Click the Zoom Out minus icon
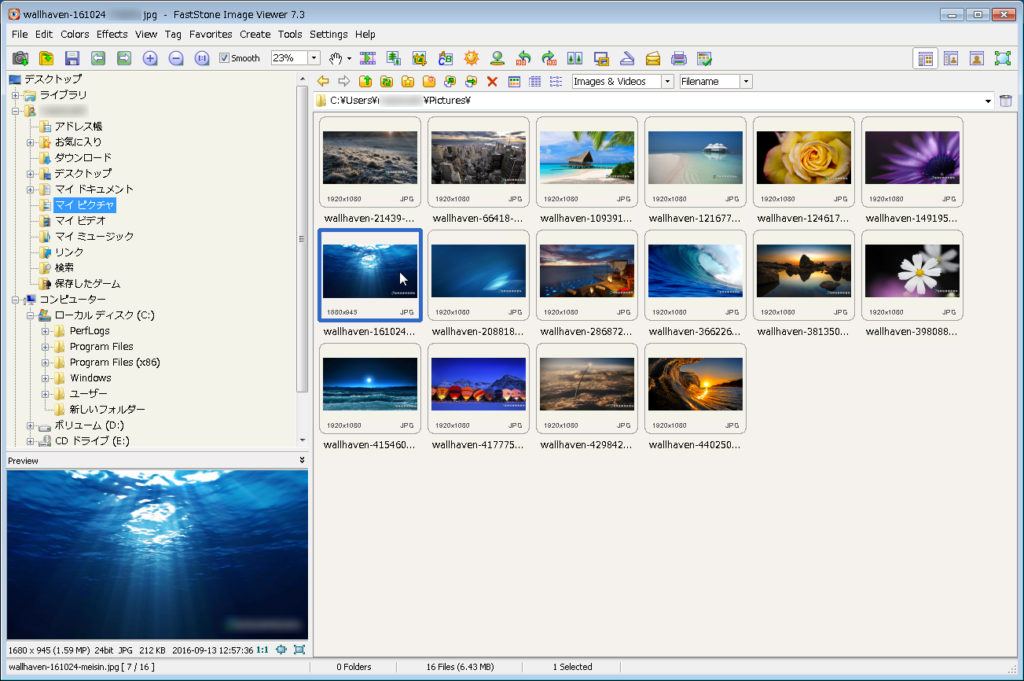The image size is (1024, 681). coord(176,59)
